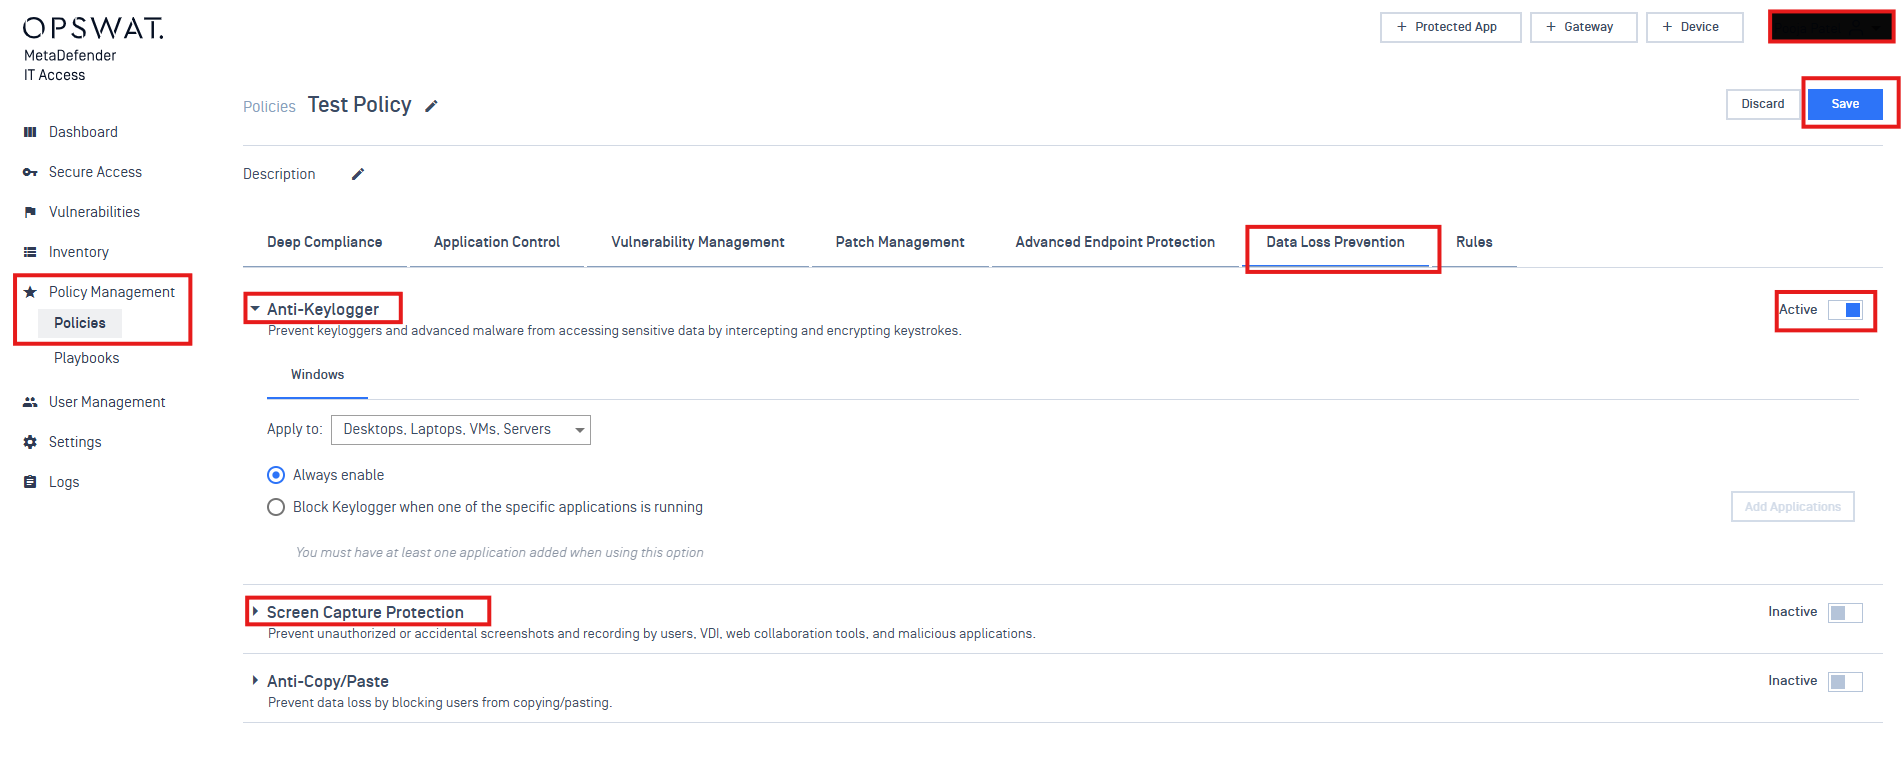Select Always enable radio option
The height and width of the screenshot is (771, 1901).
[276, 475]
